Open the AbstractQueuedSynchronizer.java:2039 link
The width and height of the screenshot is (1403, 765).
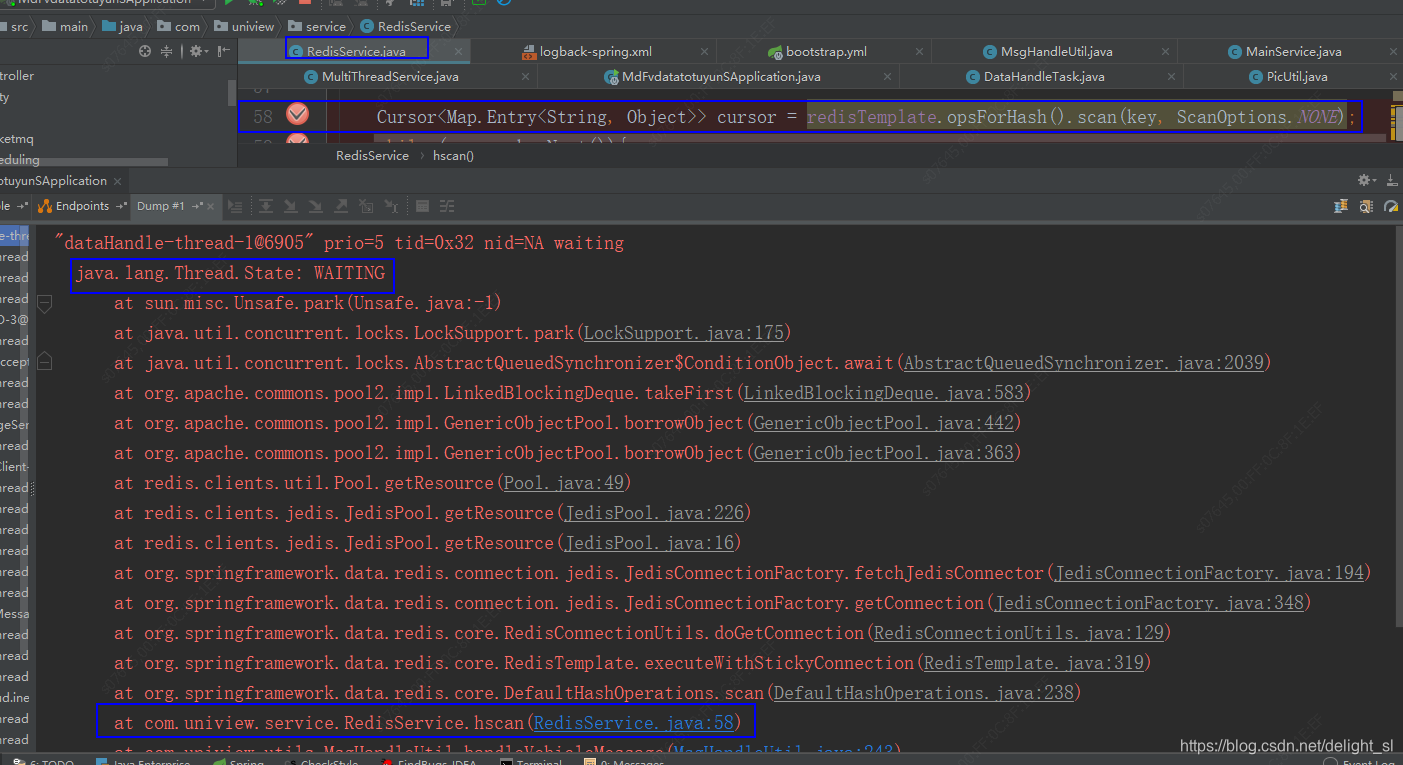click(x=1083, y=363)
